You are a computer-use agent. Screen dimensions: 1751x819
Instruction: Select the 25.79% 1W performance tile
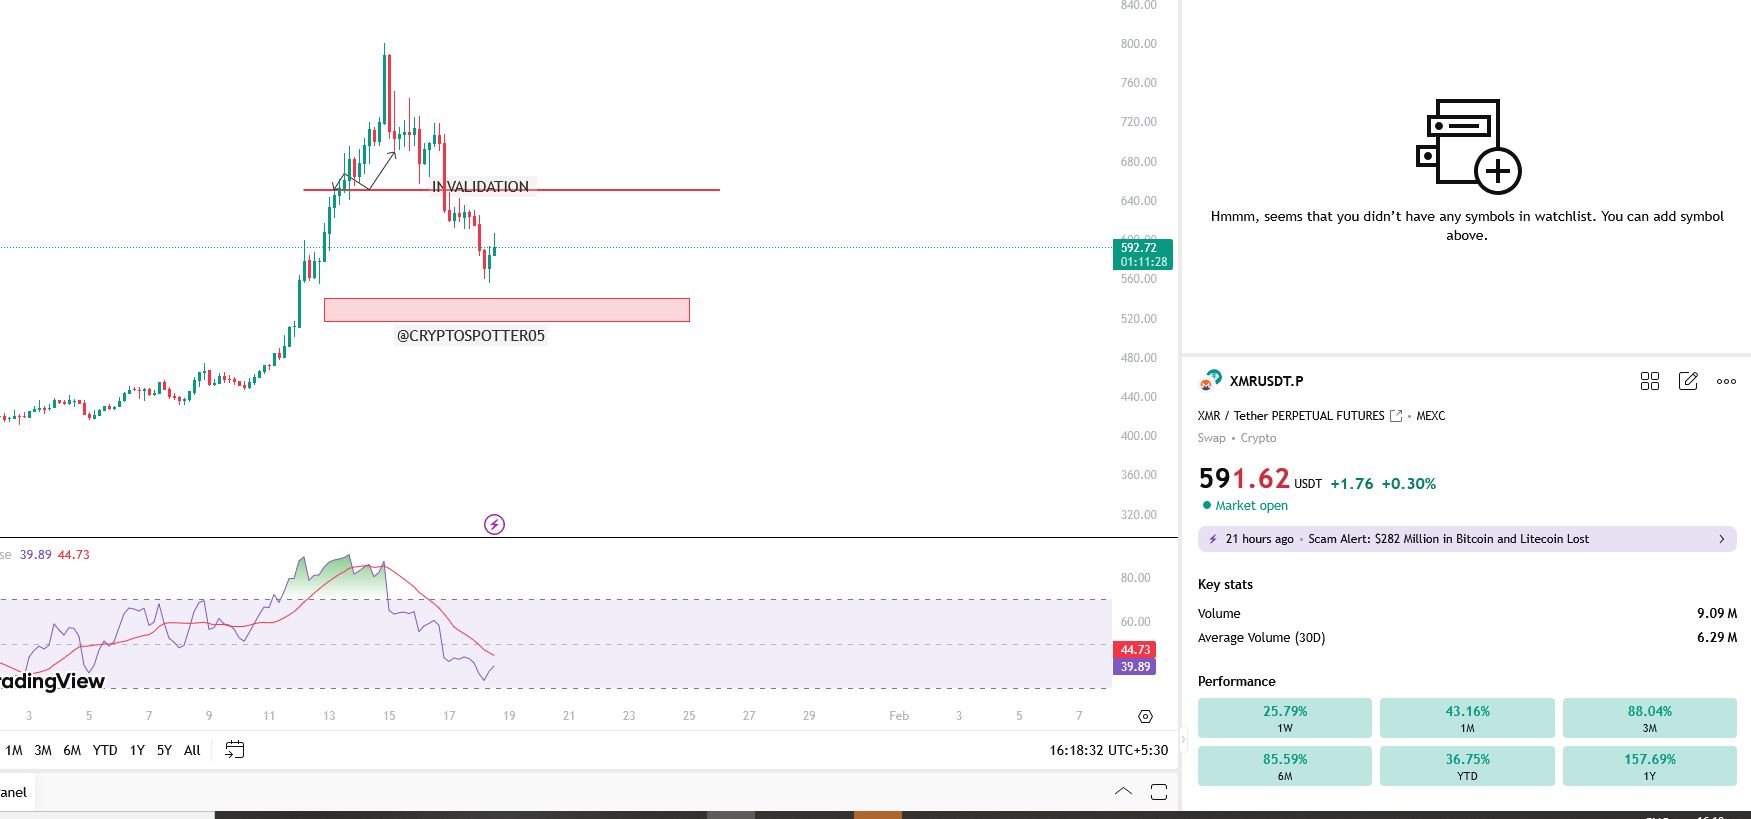click(x=1285, y=718)
